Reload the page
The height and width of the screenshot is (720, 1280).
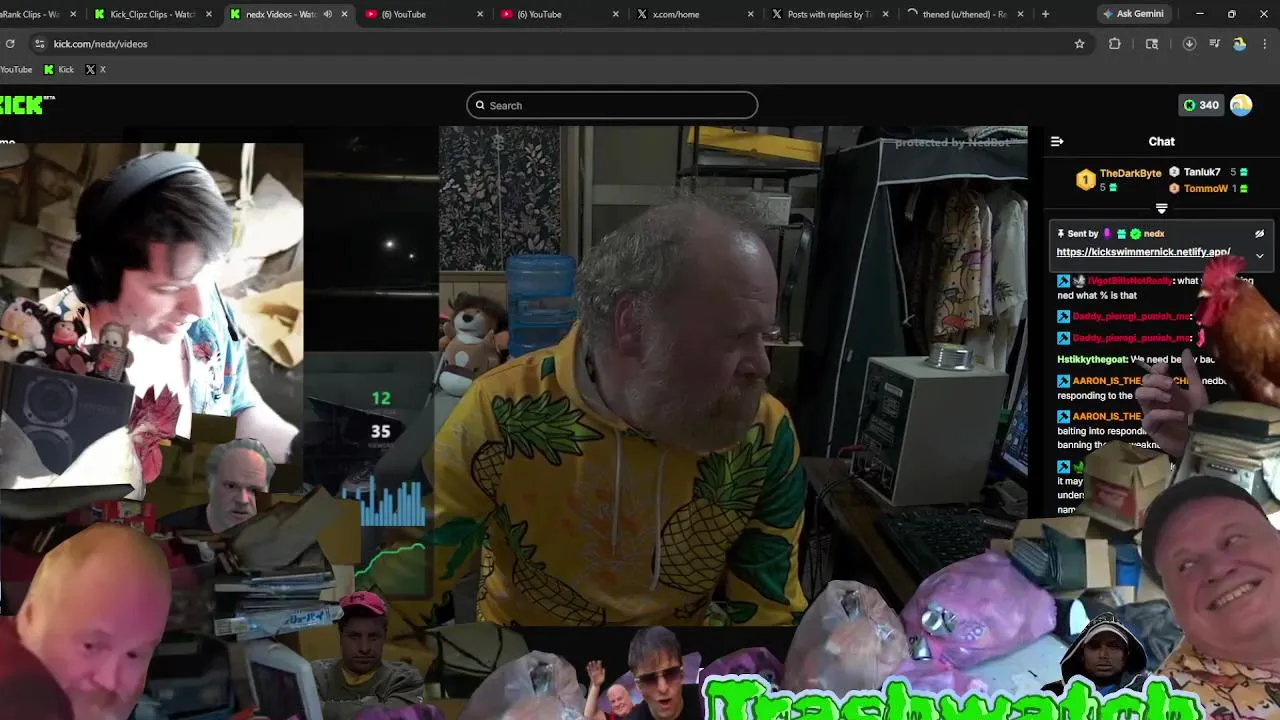click(x=10, y=44)
